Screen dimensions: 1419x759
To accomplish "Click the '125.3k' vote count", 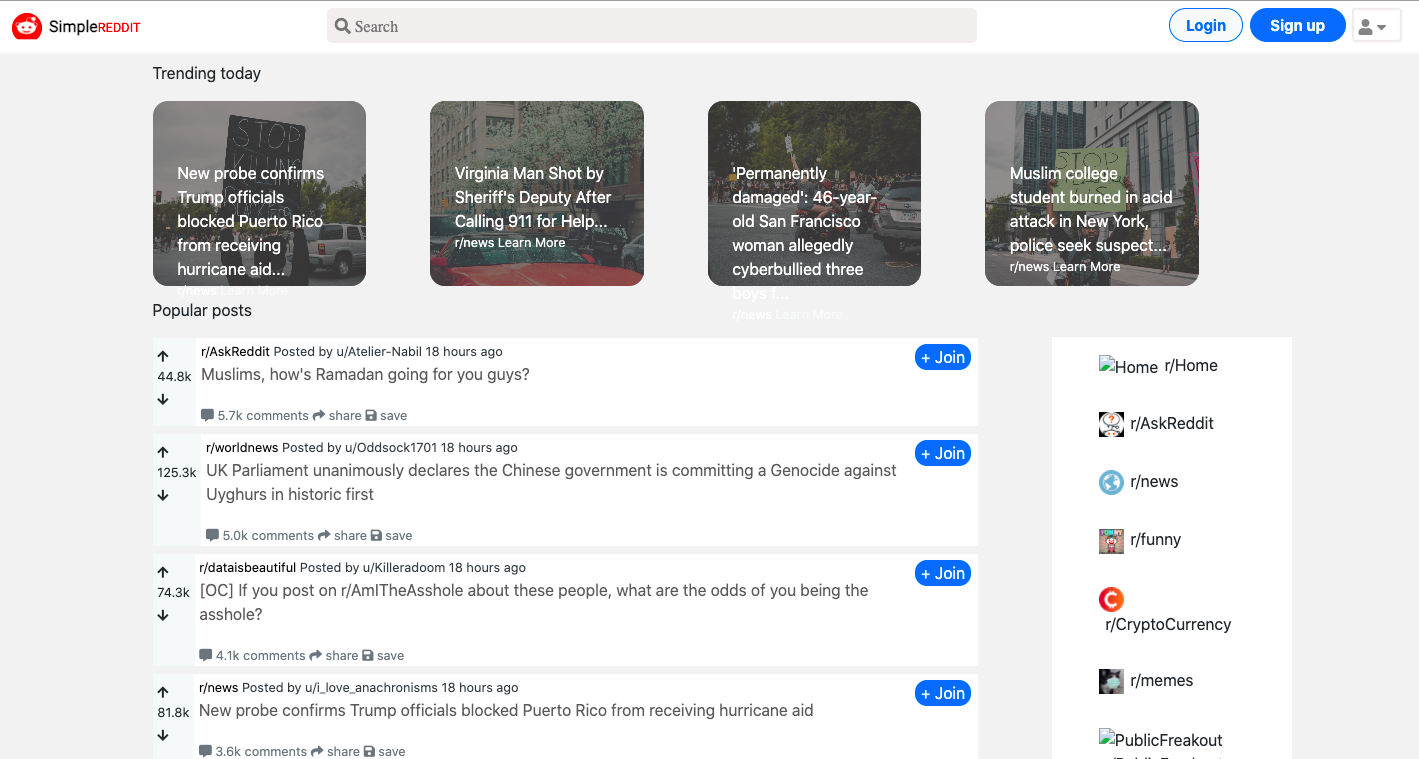I will [x=176, y=473].
